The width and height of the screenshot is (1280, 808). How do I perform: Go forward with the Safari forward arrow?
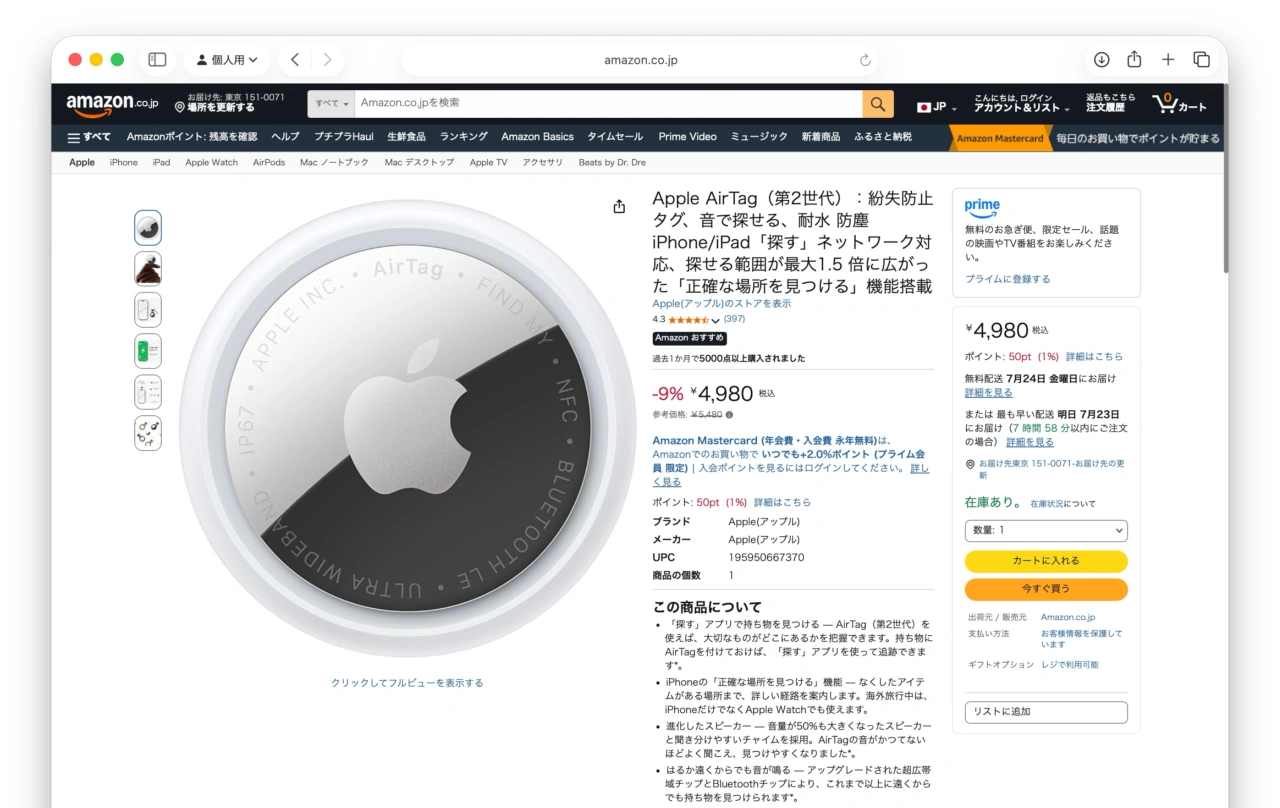(x=327, y=60)
